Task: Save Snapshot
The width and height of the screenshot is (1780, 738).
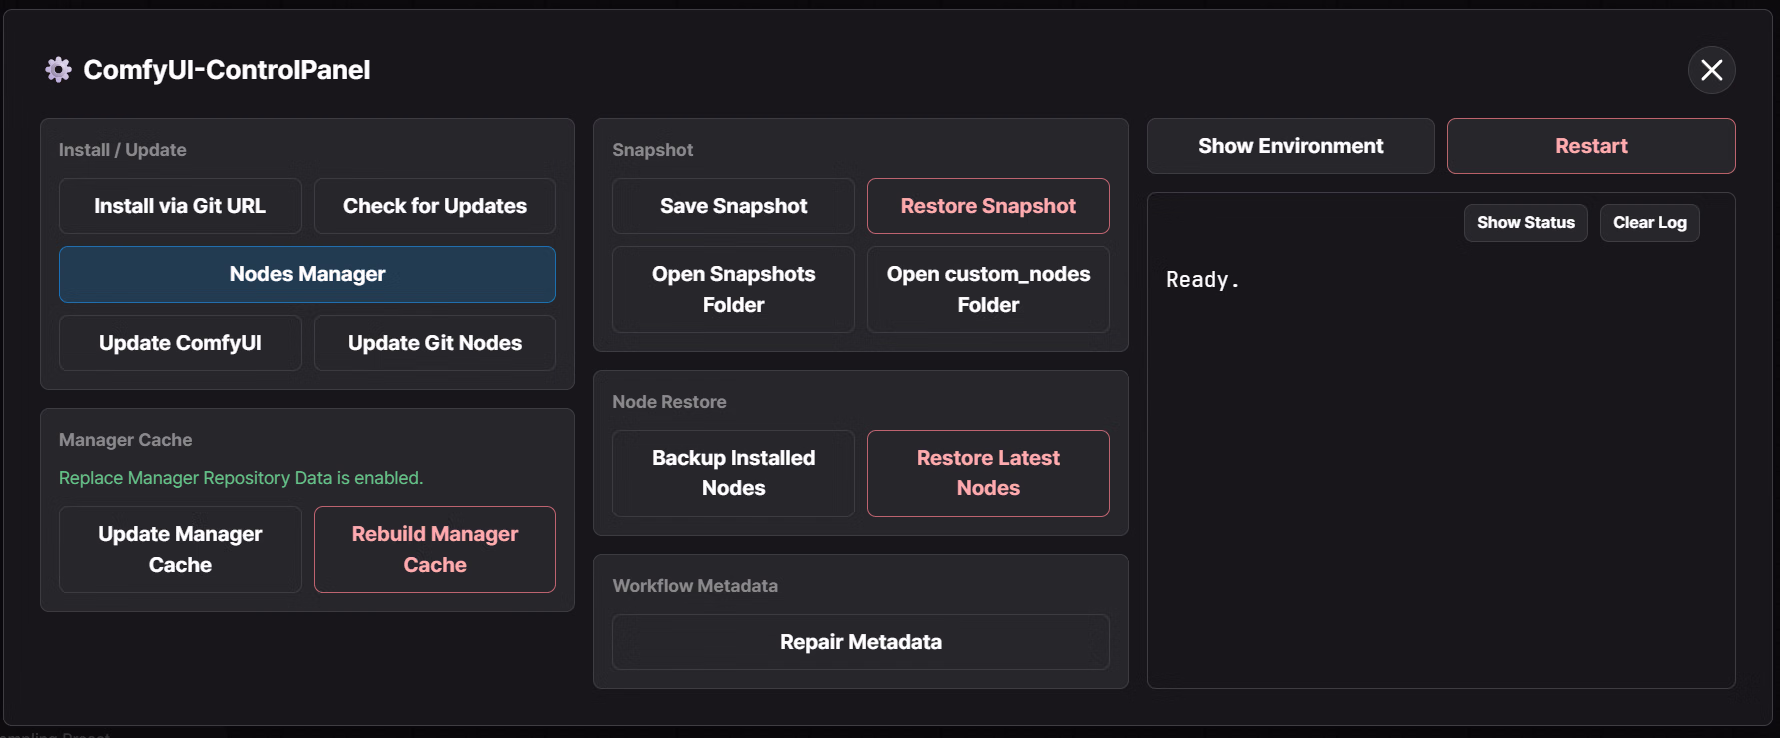Action: coord(733,206)
